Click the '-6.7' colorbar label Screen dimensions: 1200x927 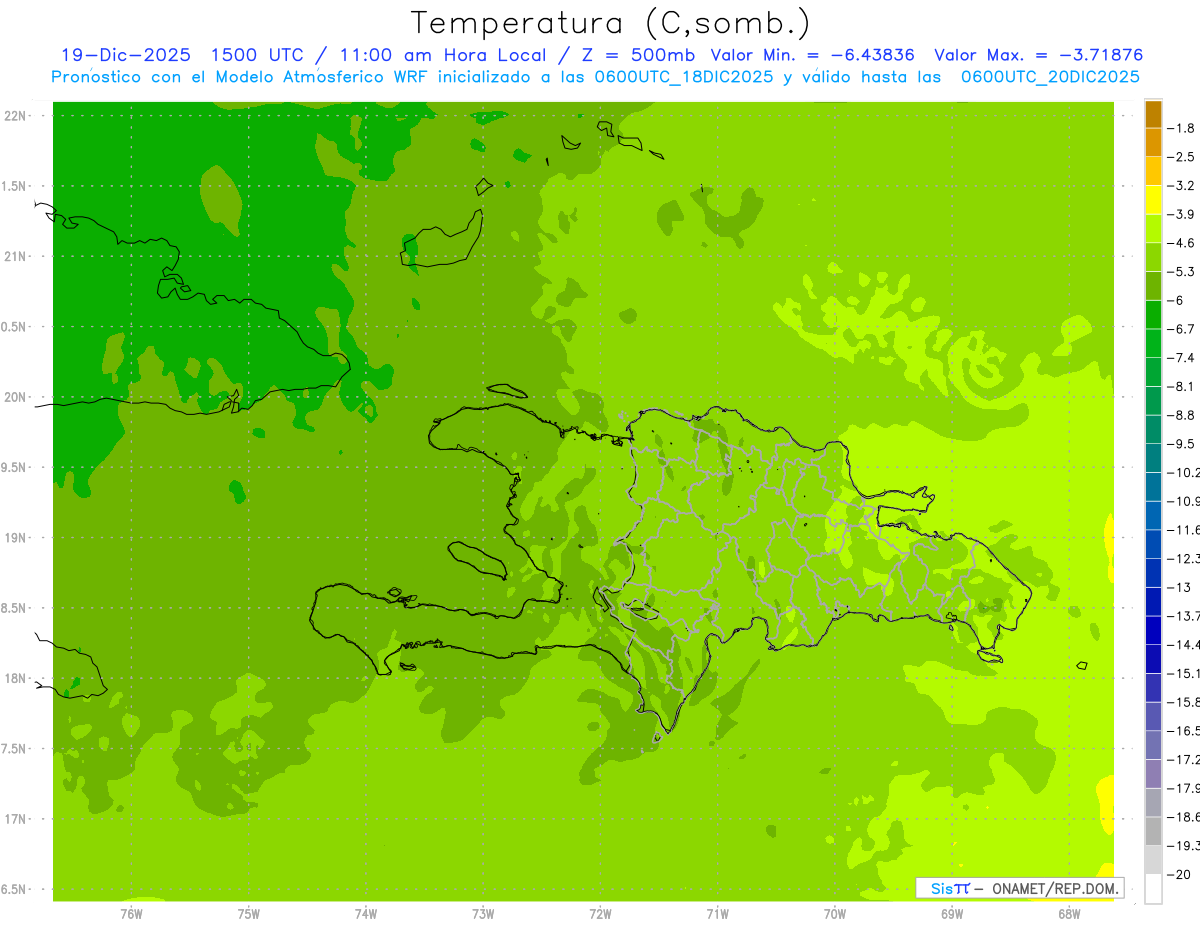(x=1181, y=329)
